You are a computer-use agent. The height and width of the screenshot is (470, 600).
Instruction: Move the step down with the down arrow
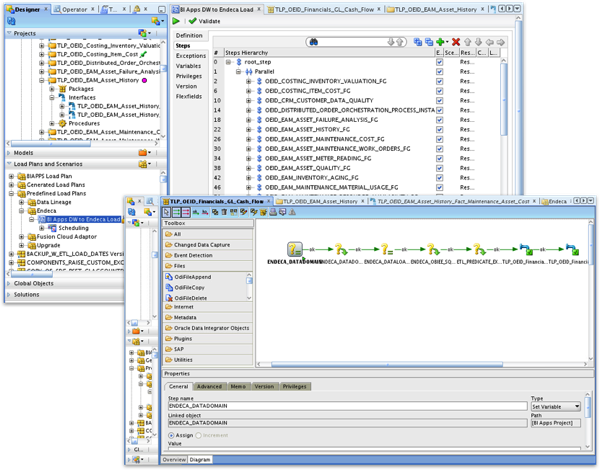coord(478,42)
